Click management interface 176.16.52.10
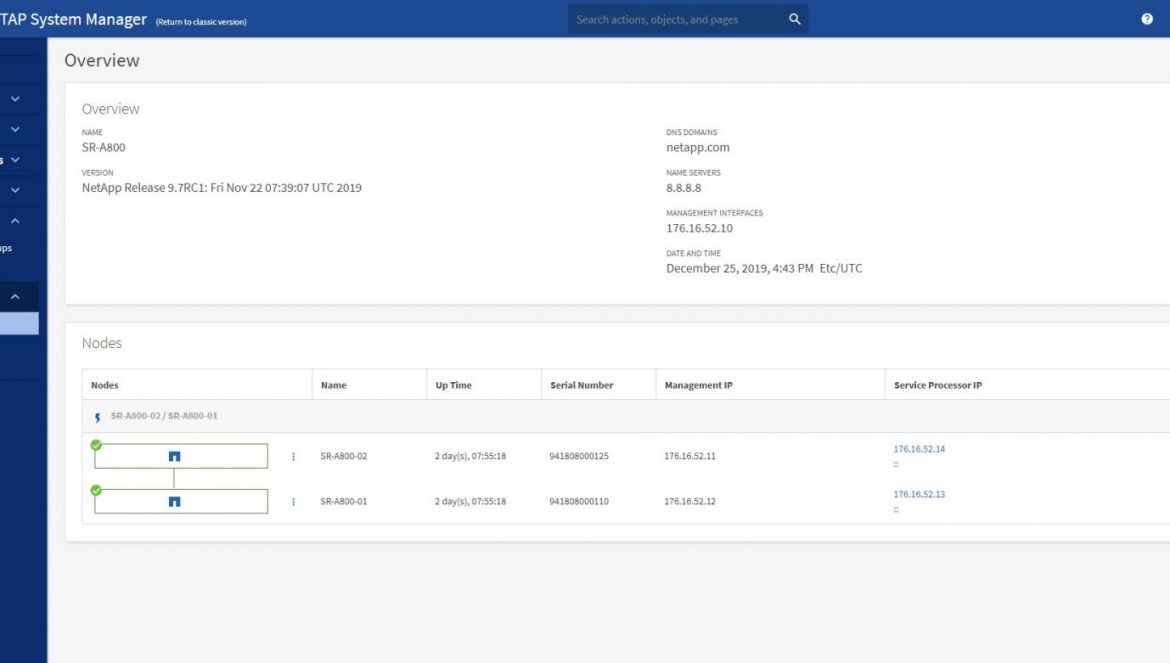The width and height of the screenshot is (1170, 663). coord(699,228)
